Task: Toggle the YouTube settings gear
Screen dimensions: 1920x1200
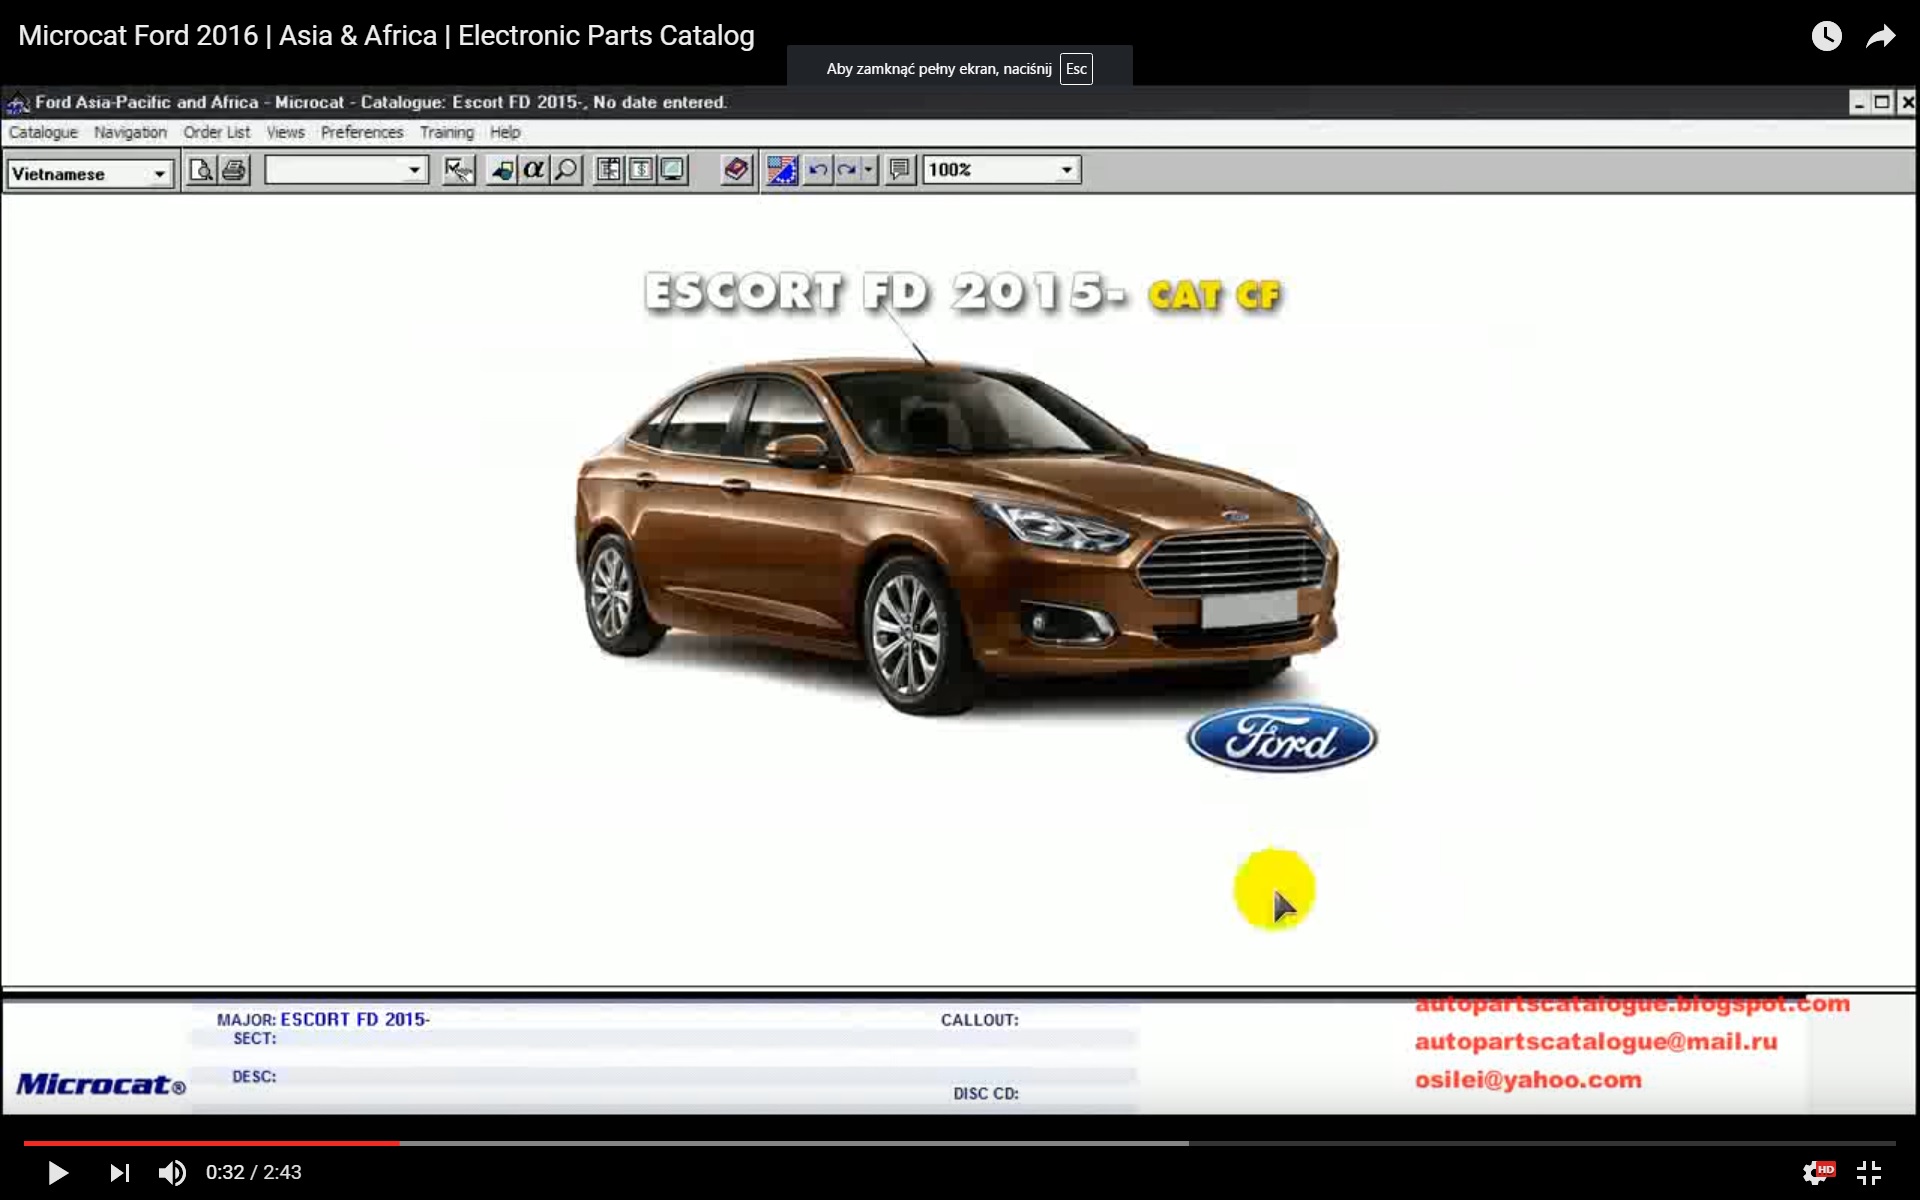Action: (x=1814, y=1172)
